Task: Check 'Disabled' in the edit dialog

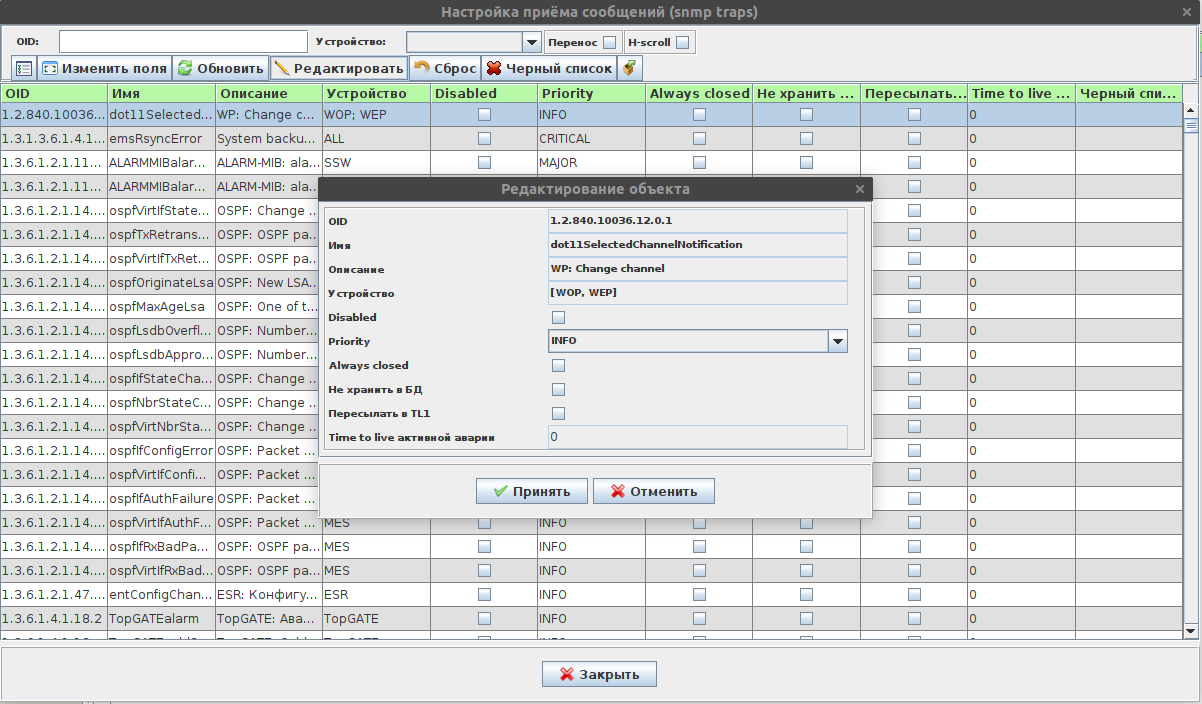Action: 559,318
